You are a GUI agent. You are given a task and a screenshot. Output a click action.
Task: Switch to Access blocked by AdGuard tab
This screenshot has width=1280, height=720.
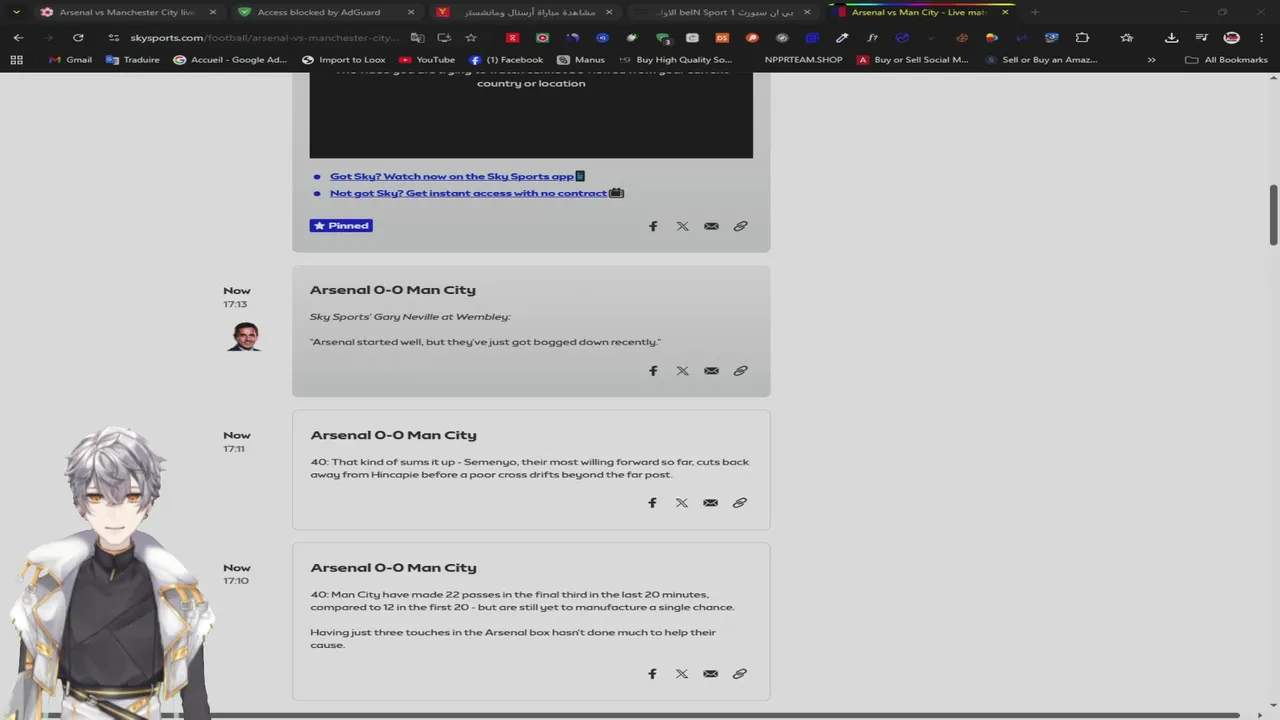325,12
